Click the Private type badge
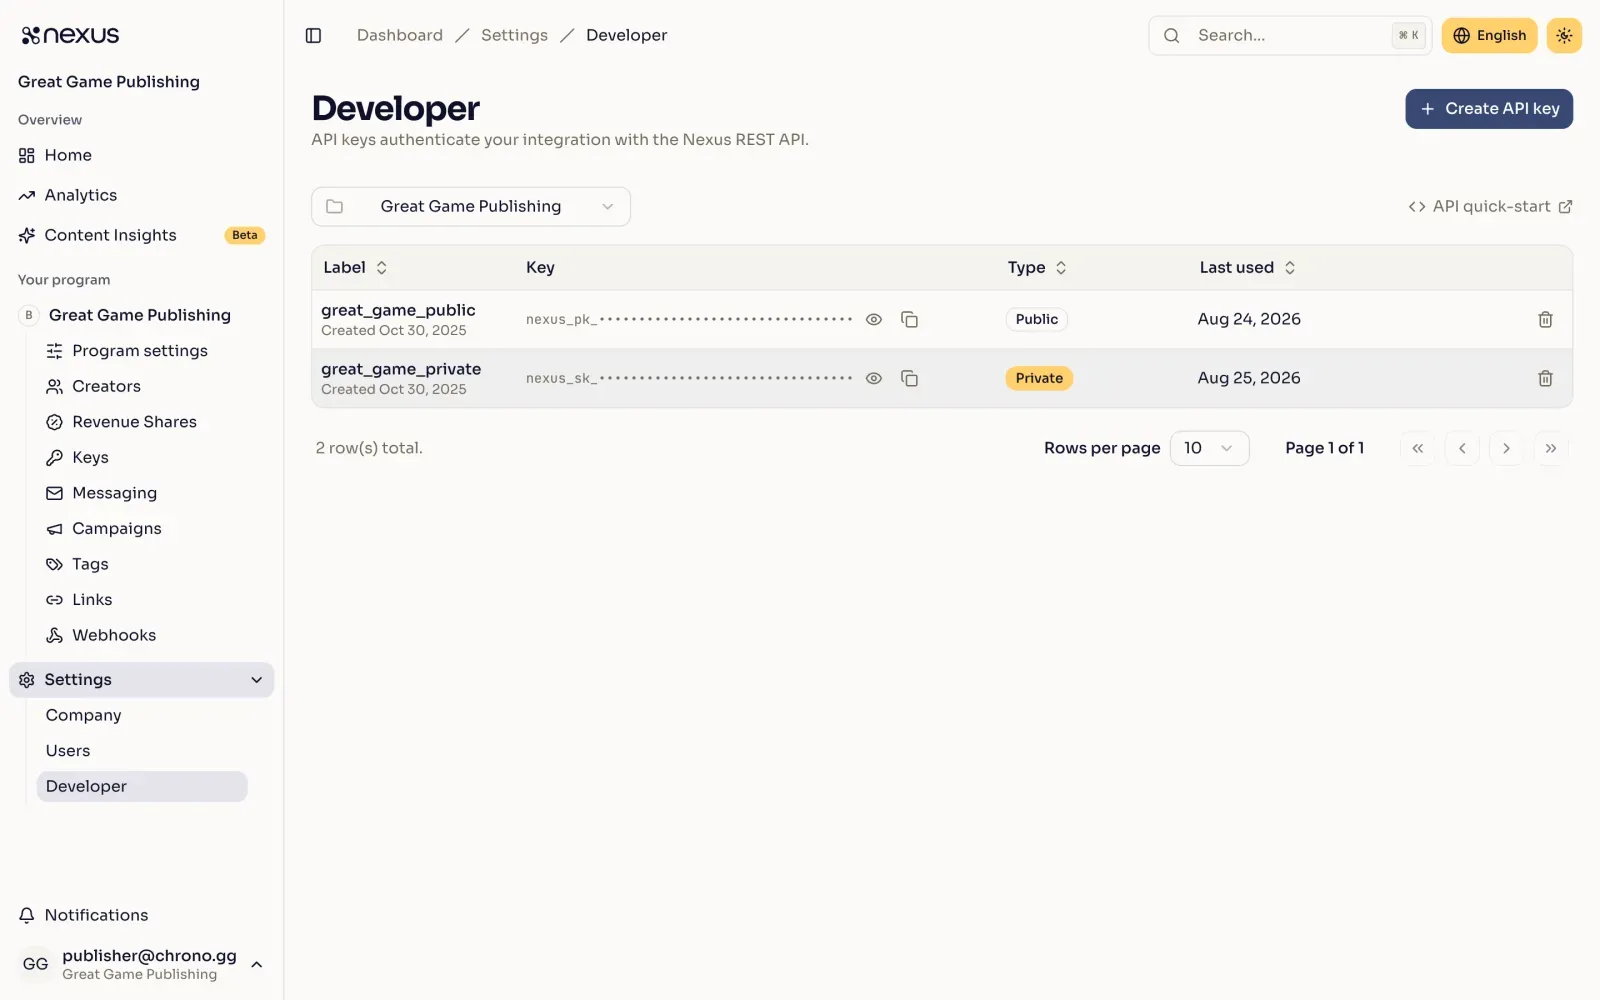1600x1000 pixels. tap(1039, 378)
